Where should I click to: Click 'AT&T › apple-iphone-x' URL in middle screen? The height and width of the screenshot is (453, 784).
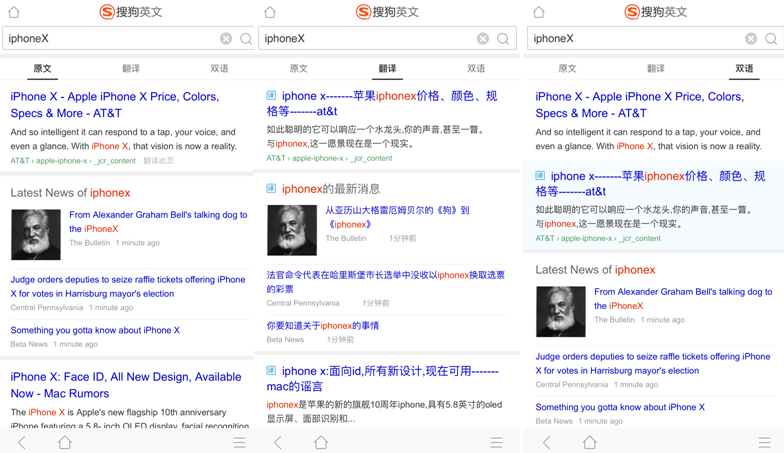click(x=329, y=158)
